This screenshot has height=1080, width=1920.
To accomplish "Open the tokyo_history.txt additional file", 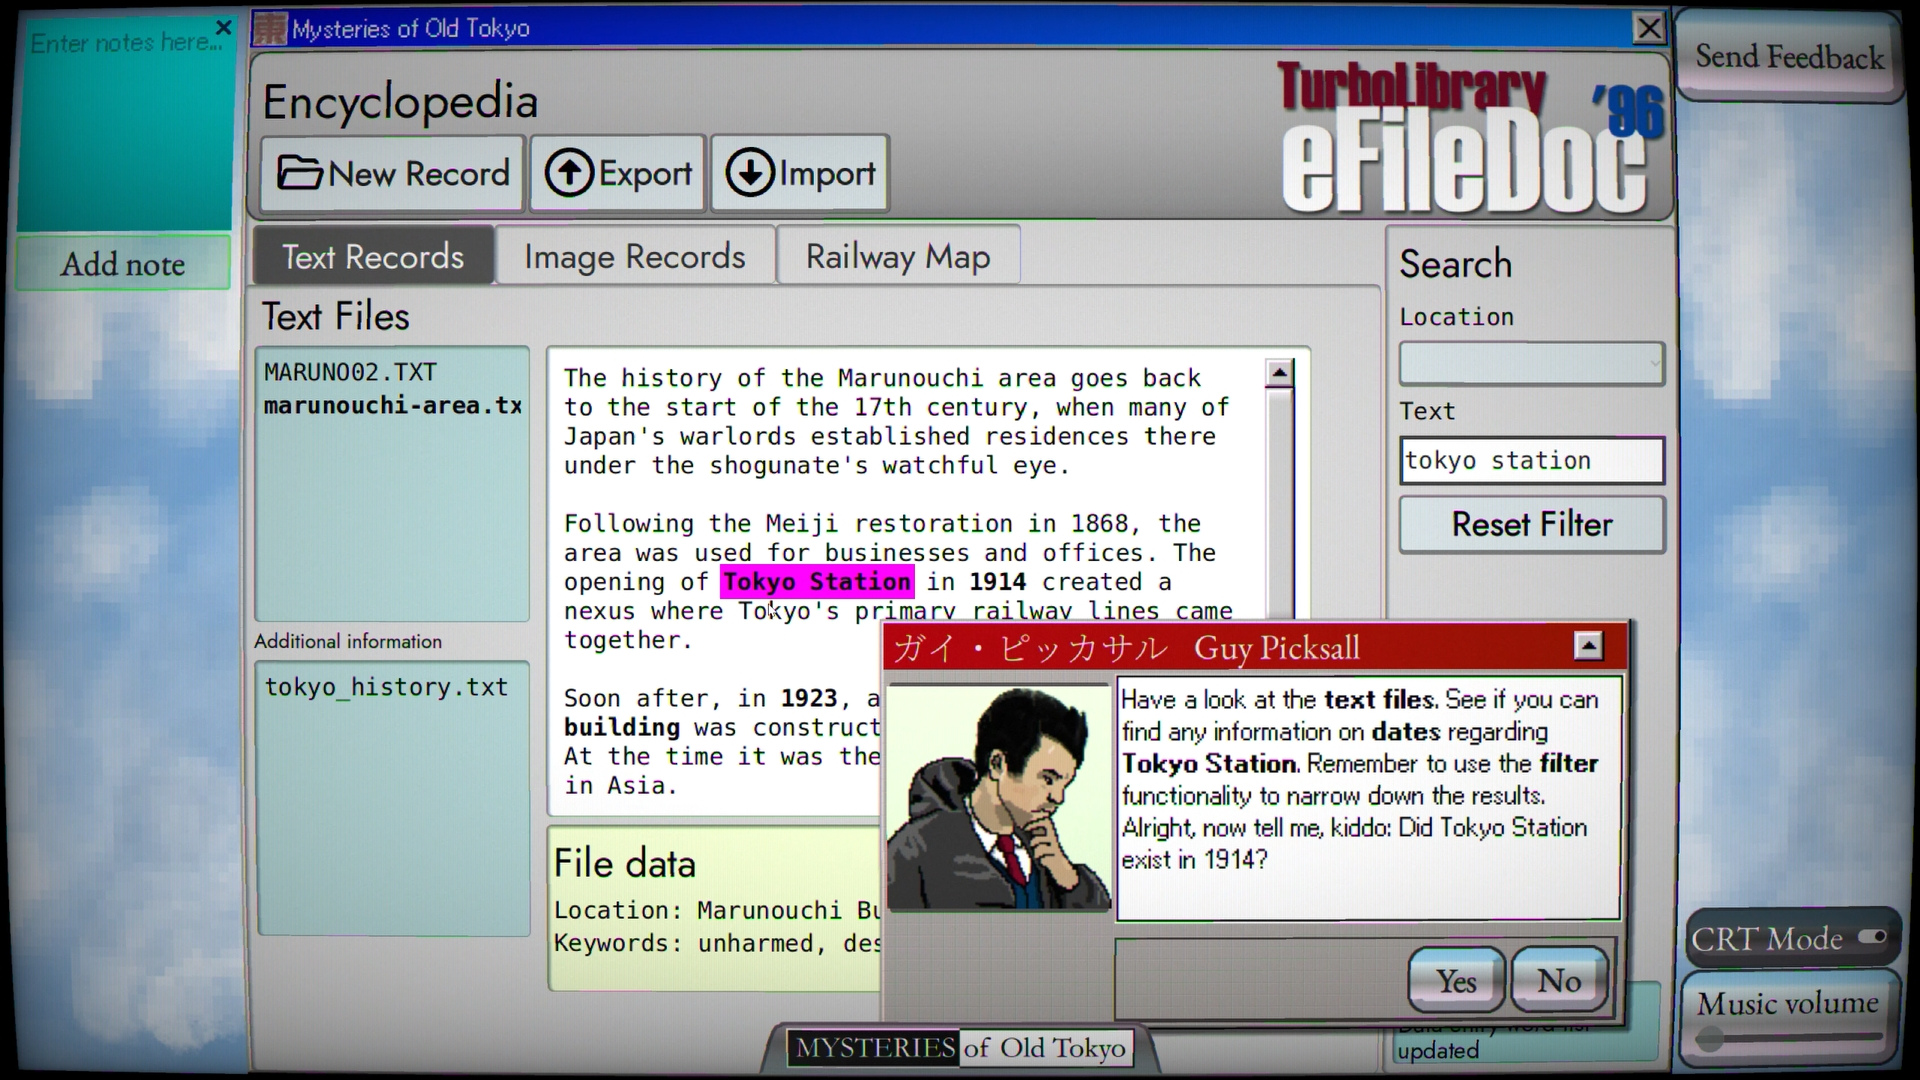I will (386, 687).
